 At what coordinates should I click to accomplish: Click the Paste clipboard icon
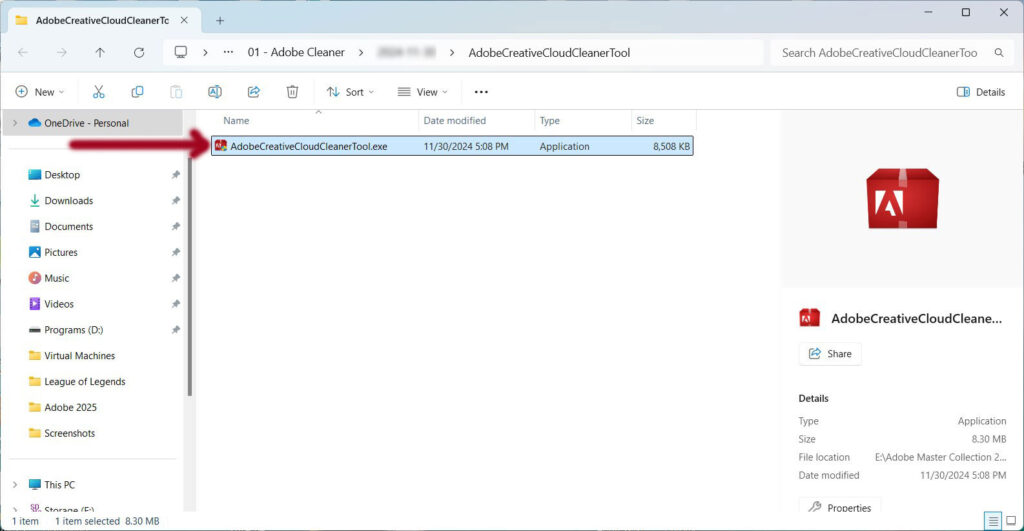[176, 92]
